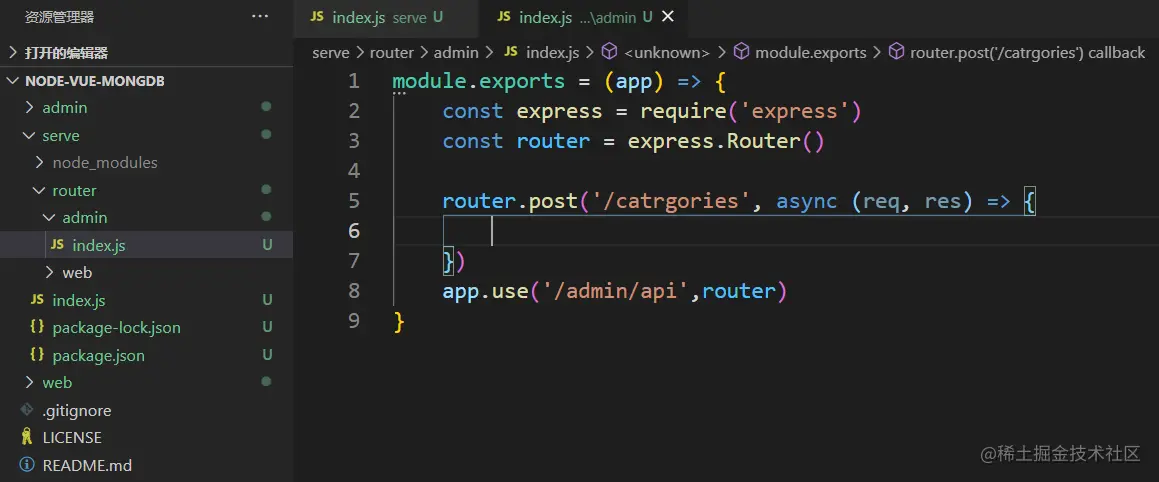Click JS icon of serve index.js row
The width and height of the screenshot is (1159, 482).
point(37,299)
